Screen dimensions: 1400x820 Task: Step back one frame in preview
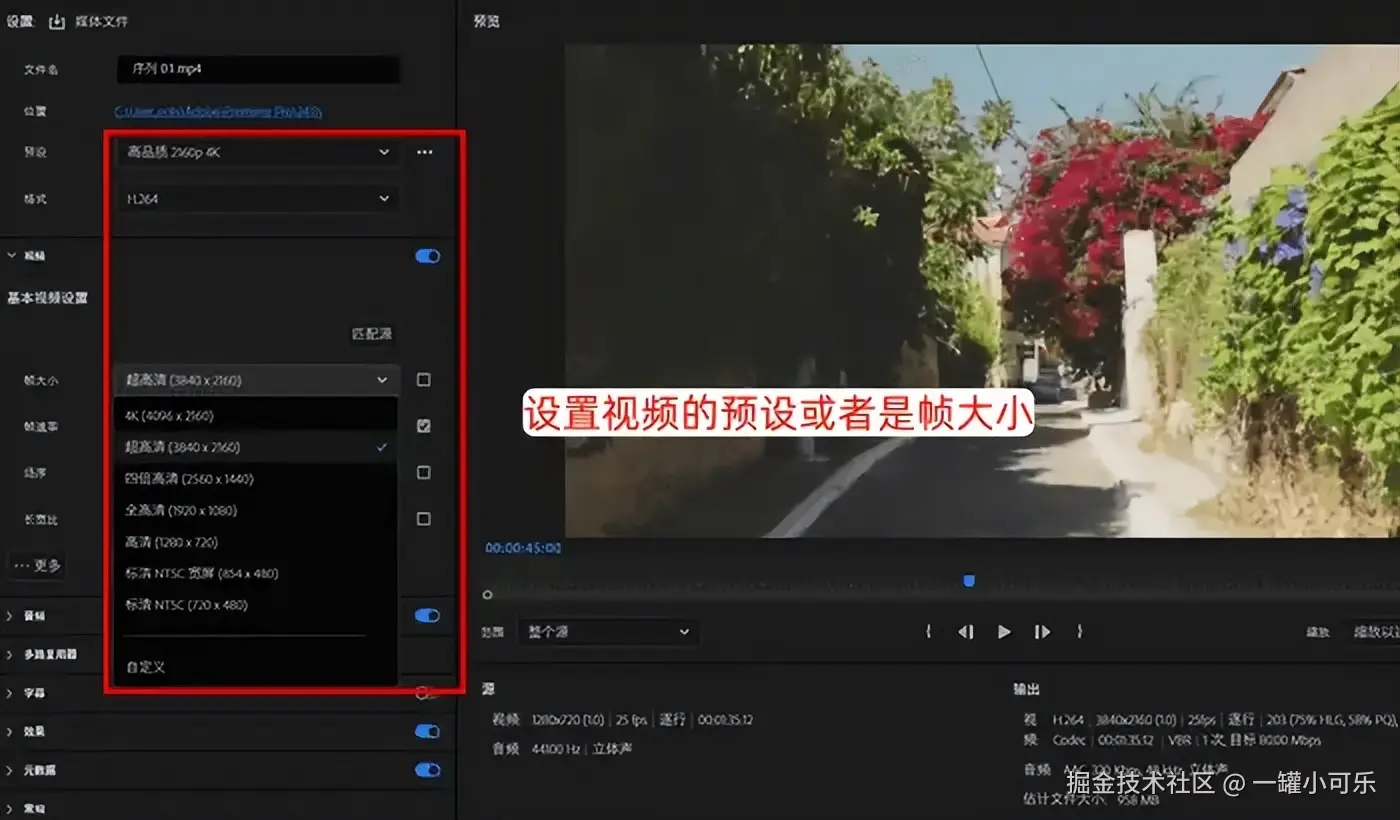point(965,631)
